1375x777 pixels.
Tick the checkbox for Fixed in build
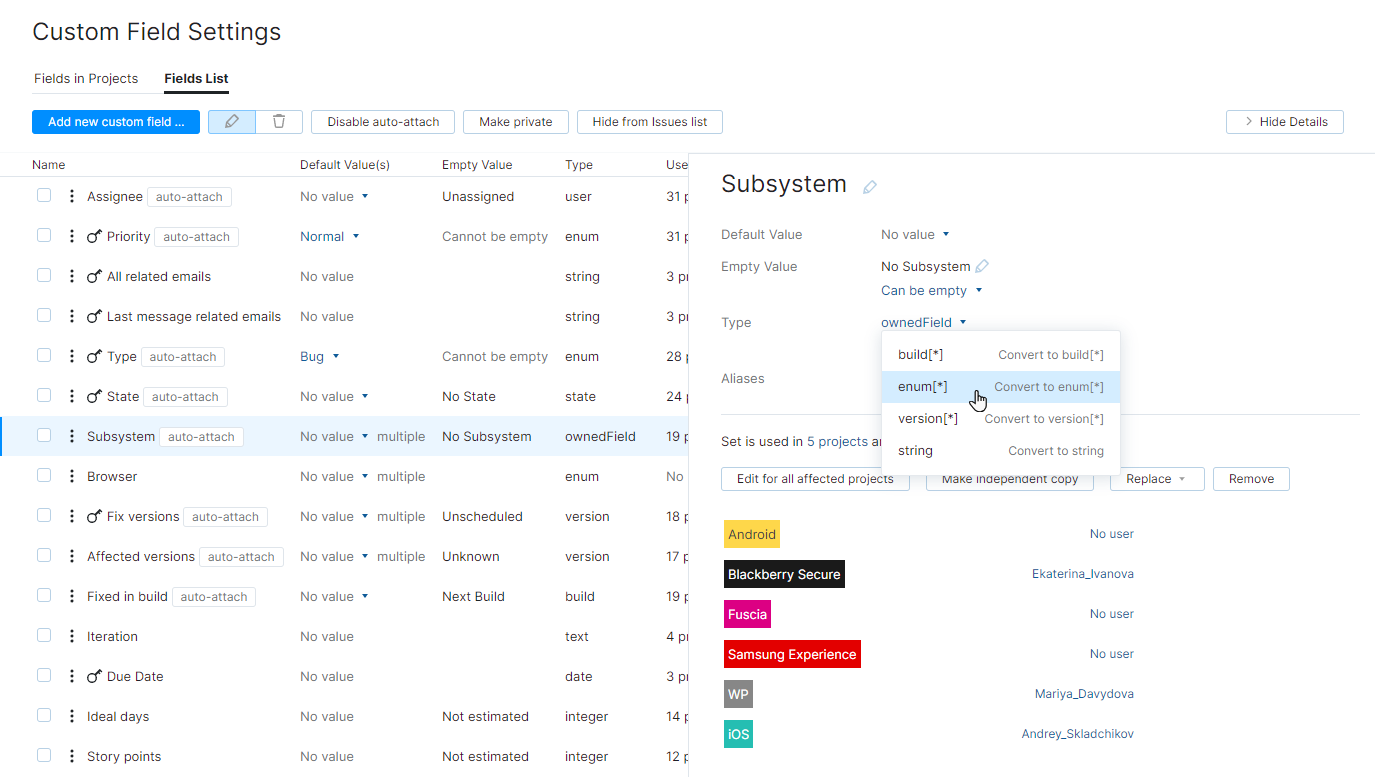[44, 596]
